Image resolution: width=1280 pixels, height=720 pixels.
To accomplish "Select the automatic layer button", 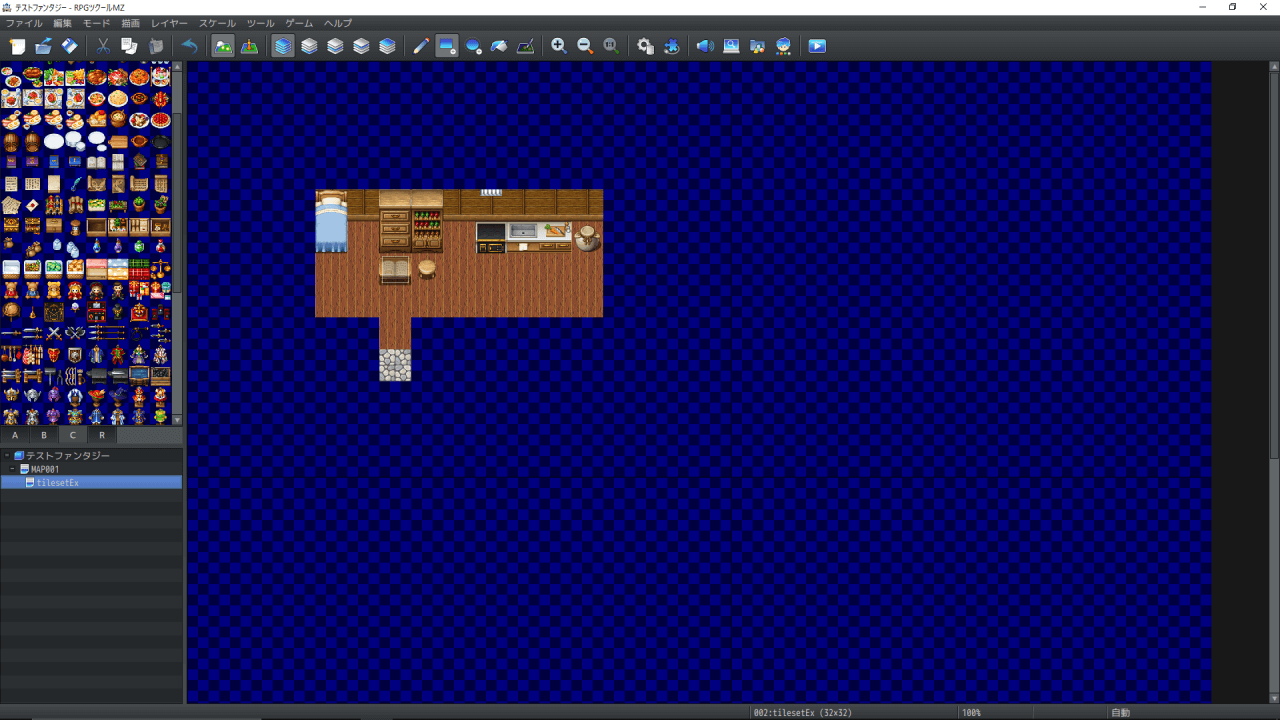I will coord(283,46).
